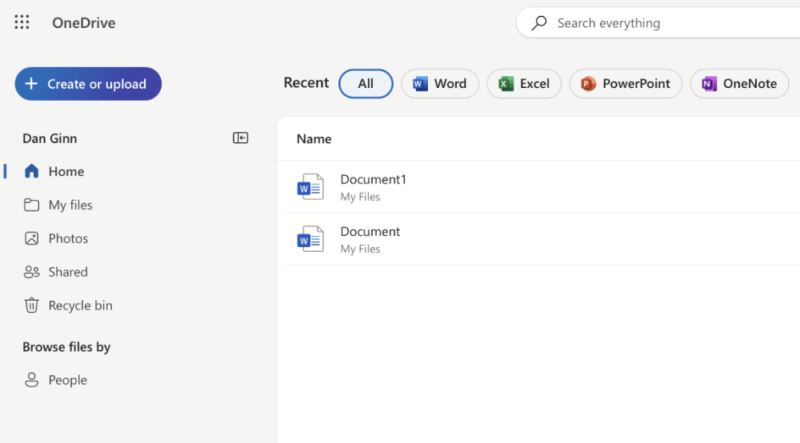The height and width of the screenshot is (443, 800).
Task: Click My Files location under Document1
Action: [360, 197]
